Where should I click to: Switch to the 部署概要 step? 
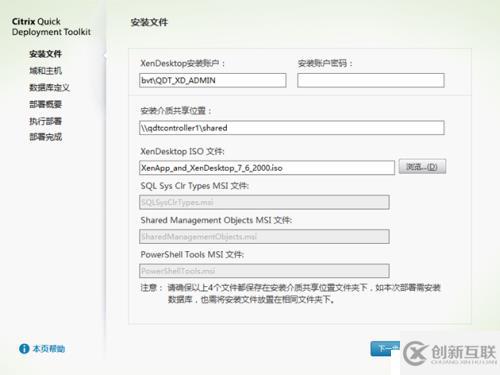coord(45,104)
